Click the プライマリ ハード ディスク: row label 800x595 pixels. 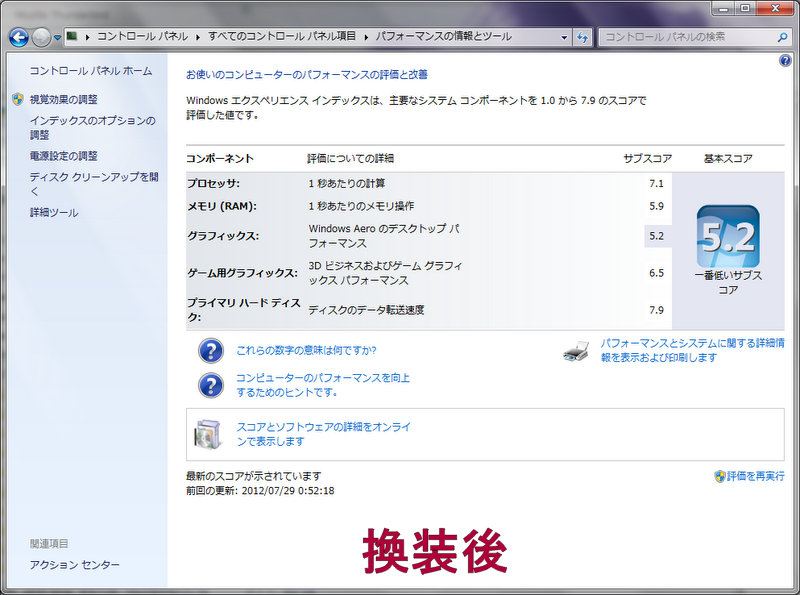click(244, 310)
